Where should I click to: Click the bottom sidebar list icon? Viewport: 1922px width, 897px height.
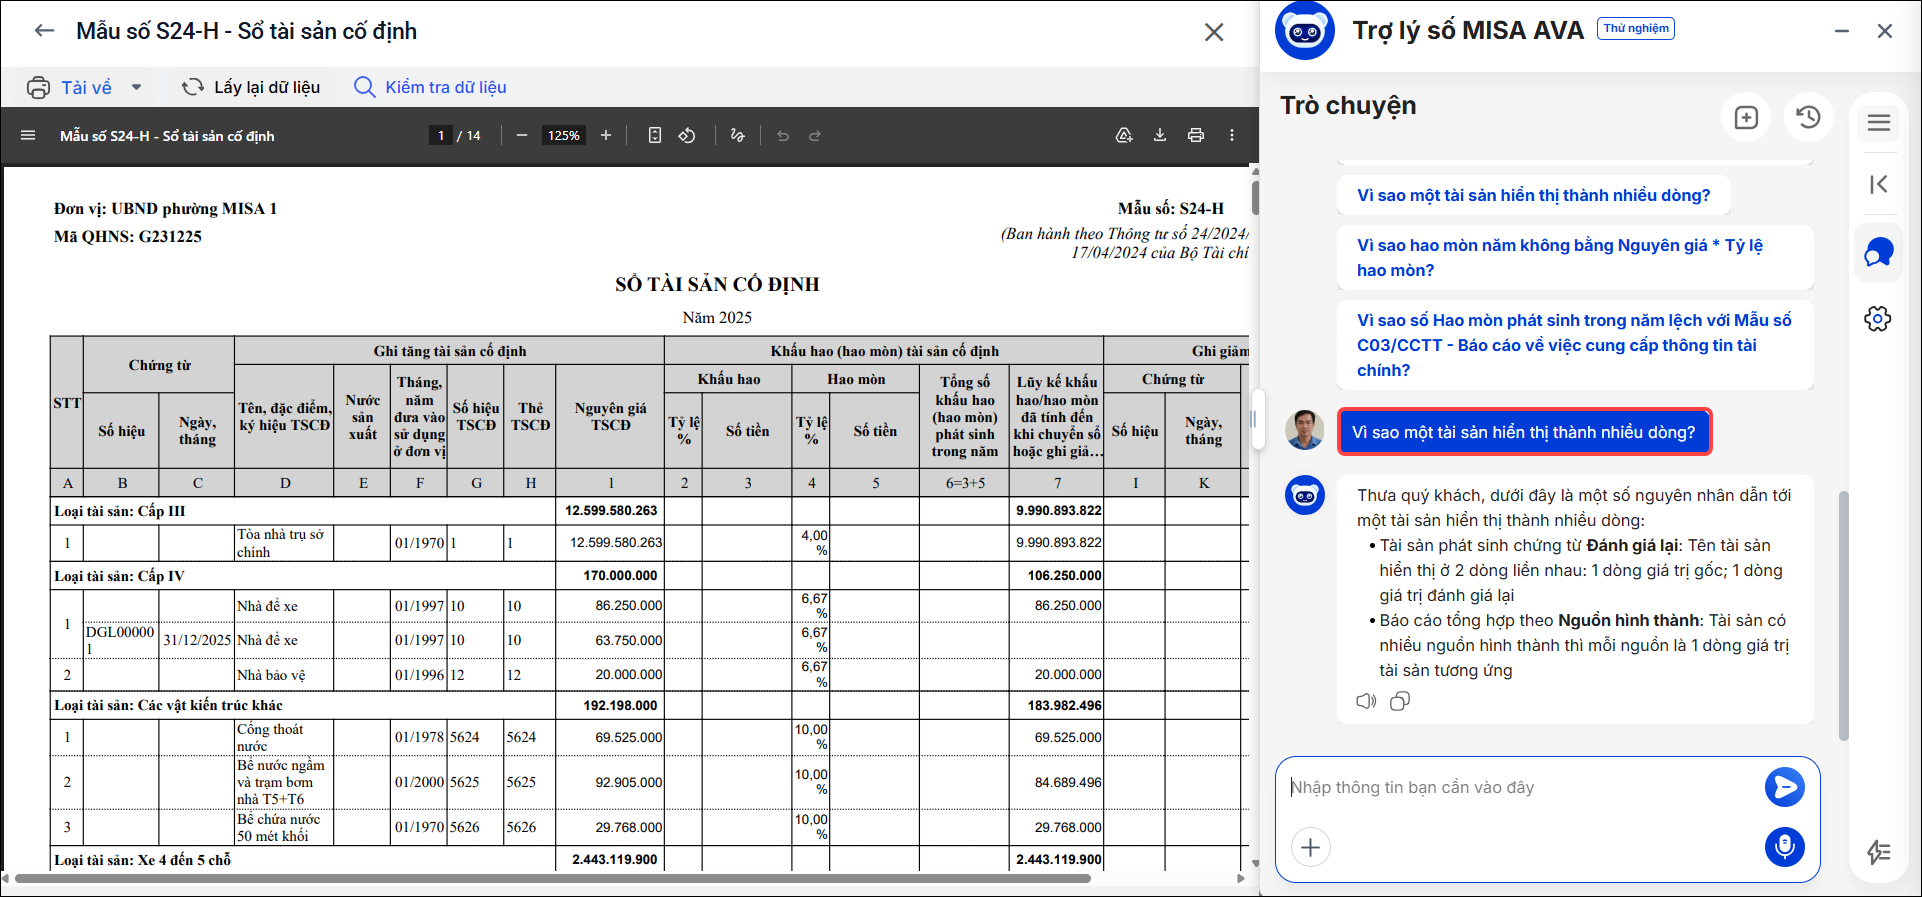click(x=1879, y=852)
